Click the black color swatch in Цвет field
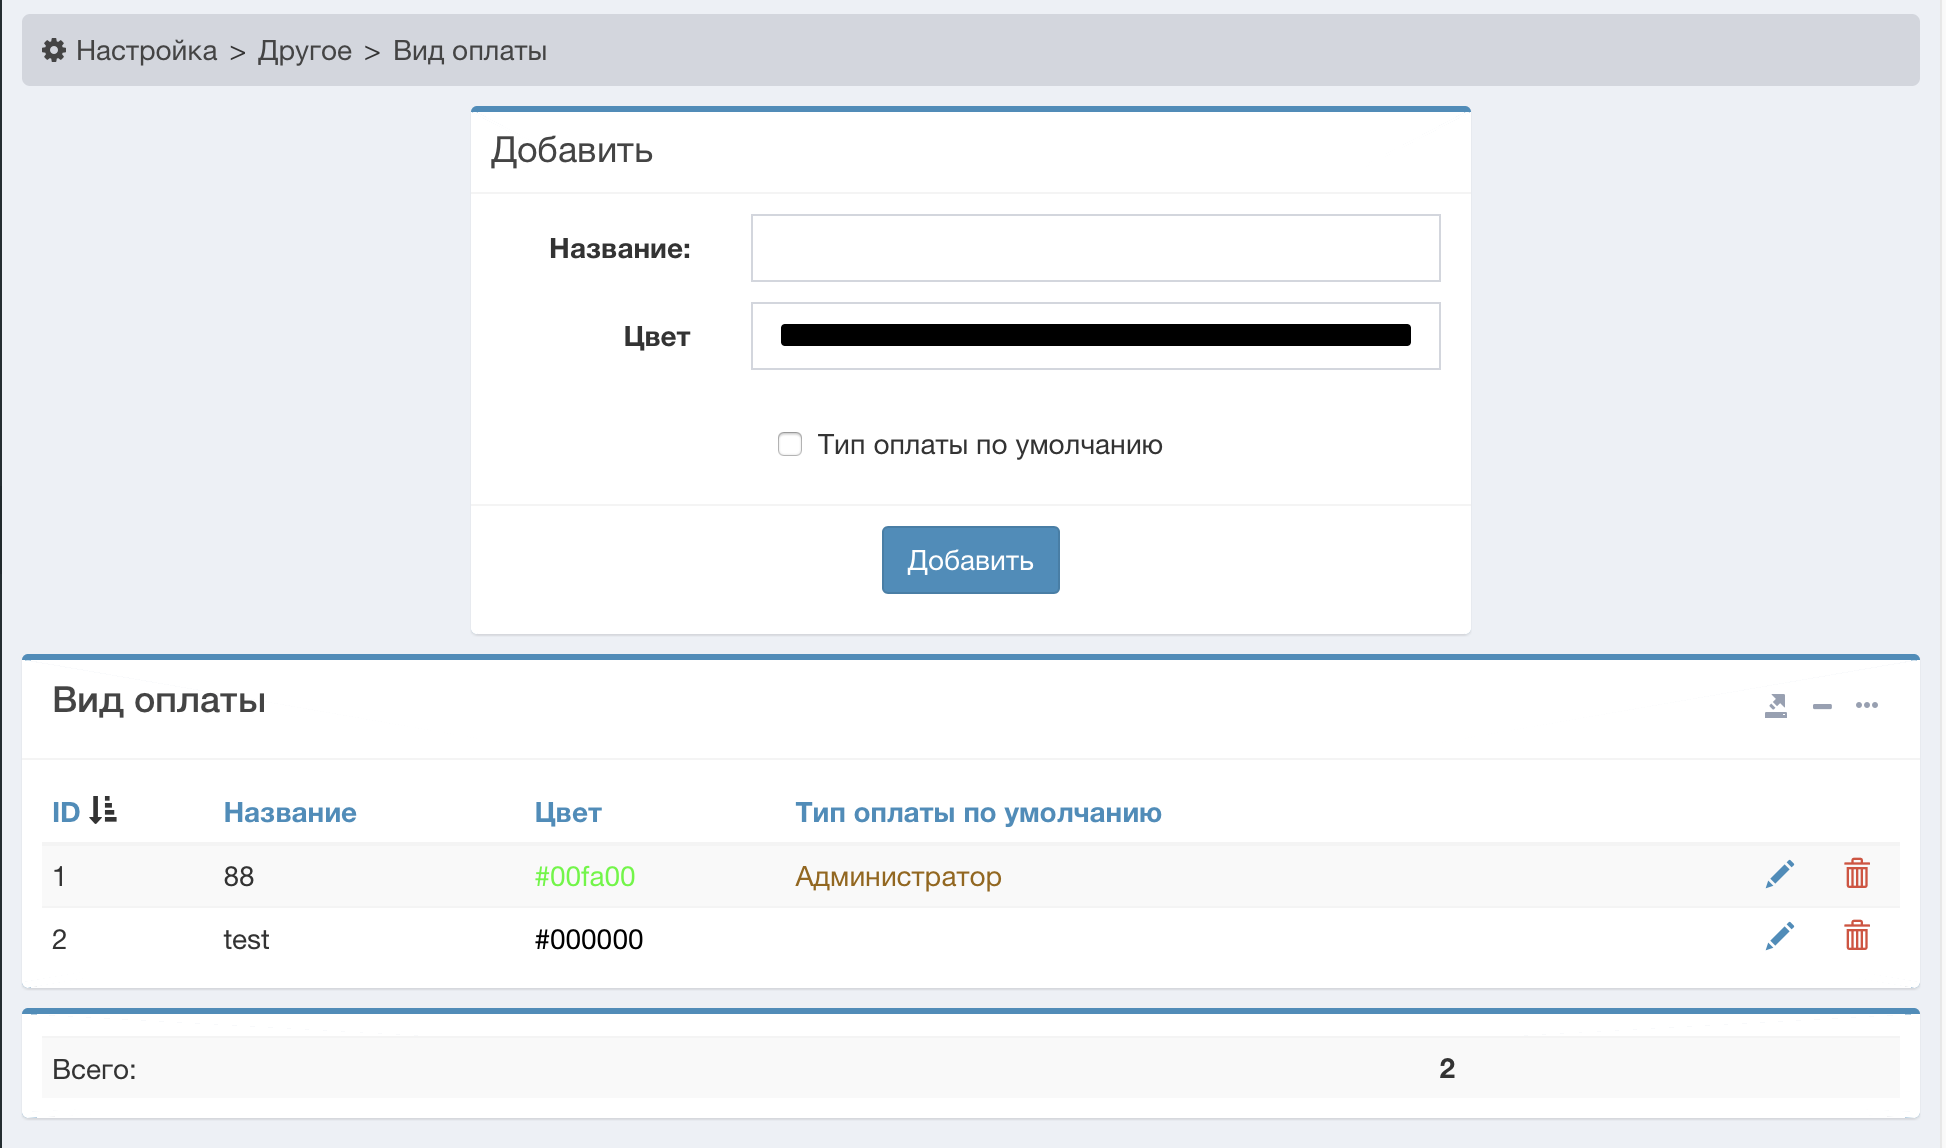The image size is (1946, 1148). 1095,336
